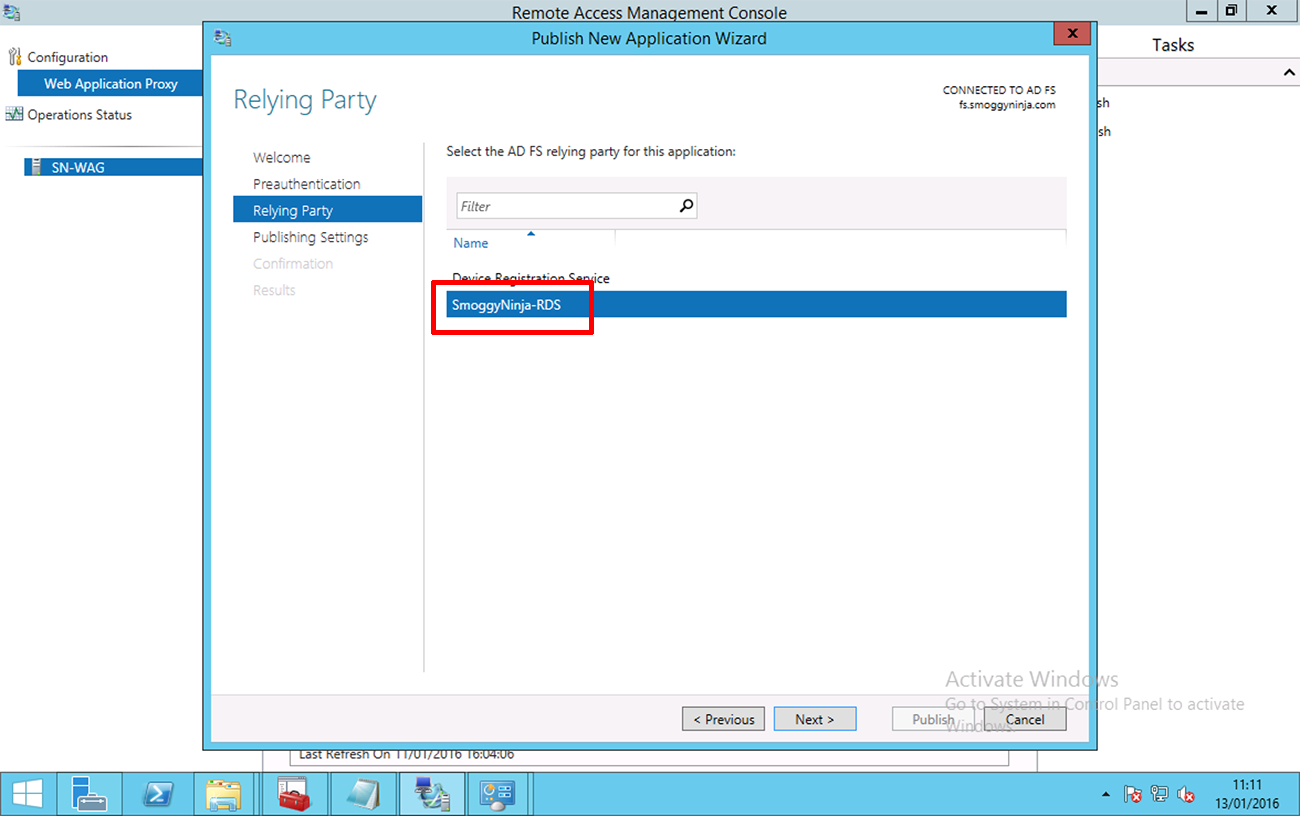Click the search magnifier in the Filter box
The width and height of the screenshot is (1300, 816).
[x=686, y=206]
